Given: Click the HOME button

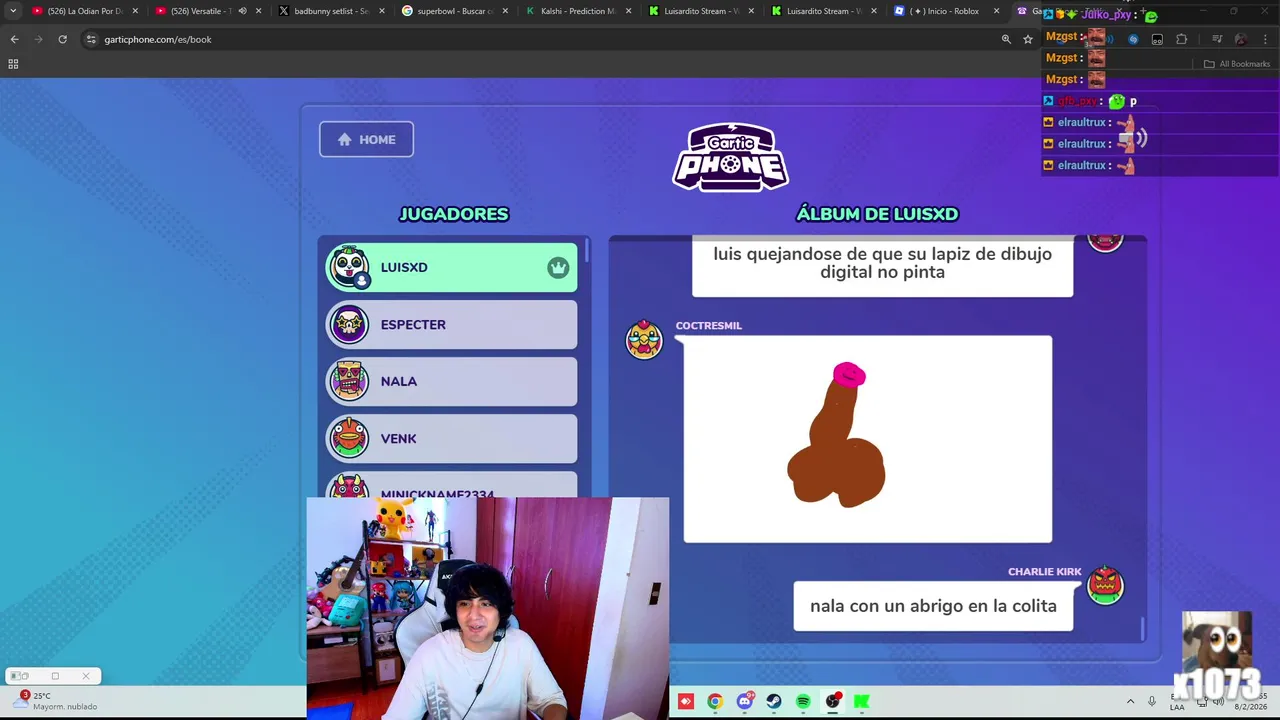Looking at the screenshot, I should click(x=366, y=139).
